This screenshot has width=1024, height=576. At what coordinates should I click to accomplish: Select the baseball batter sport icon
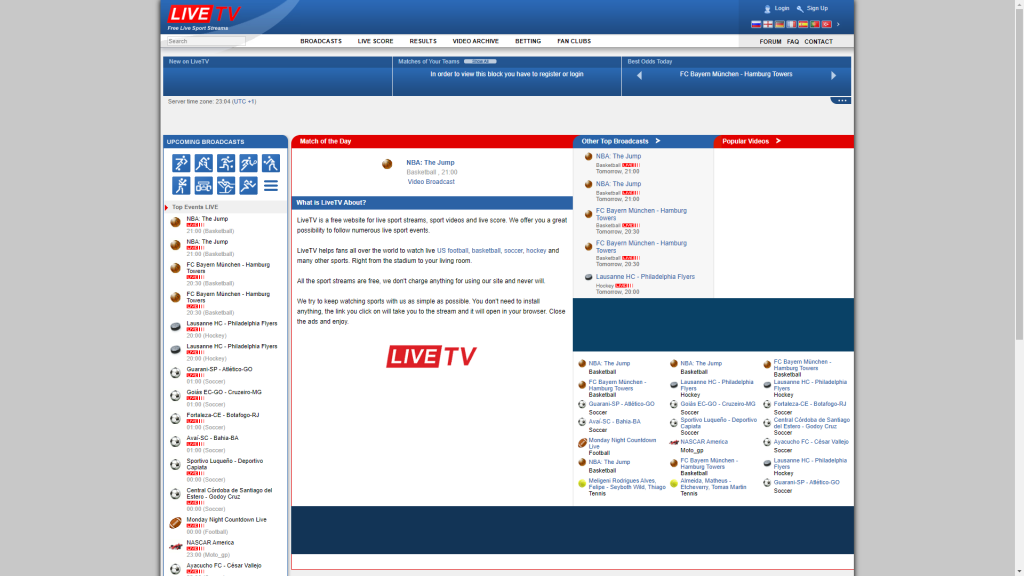click(181, 185)
